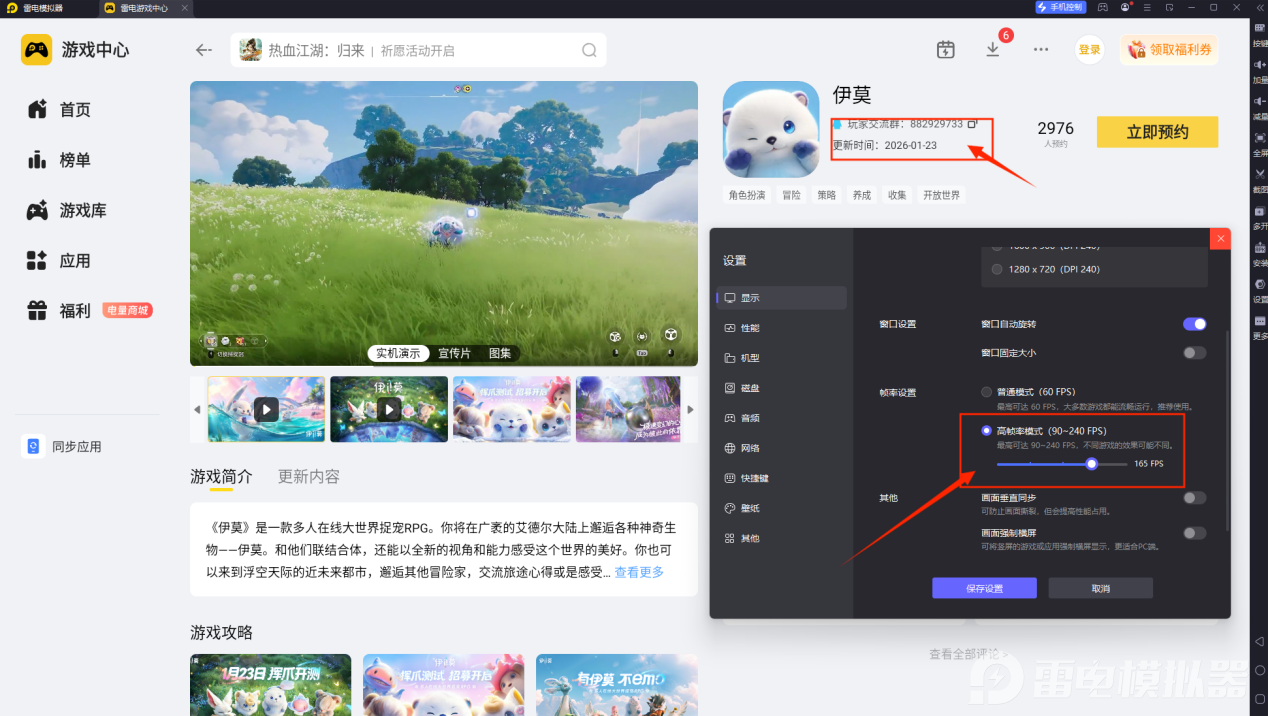The width and height of the screenshot is (1268, 716).
Task: Click the back arrow beside search box
Action: pos(204,50)
